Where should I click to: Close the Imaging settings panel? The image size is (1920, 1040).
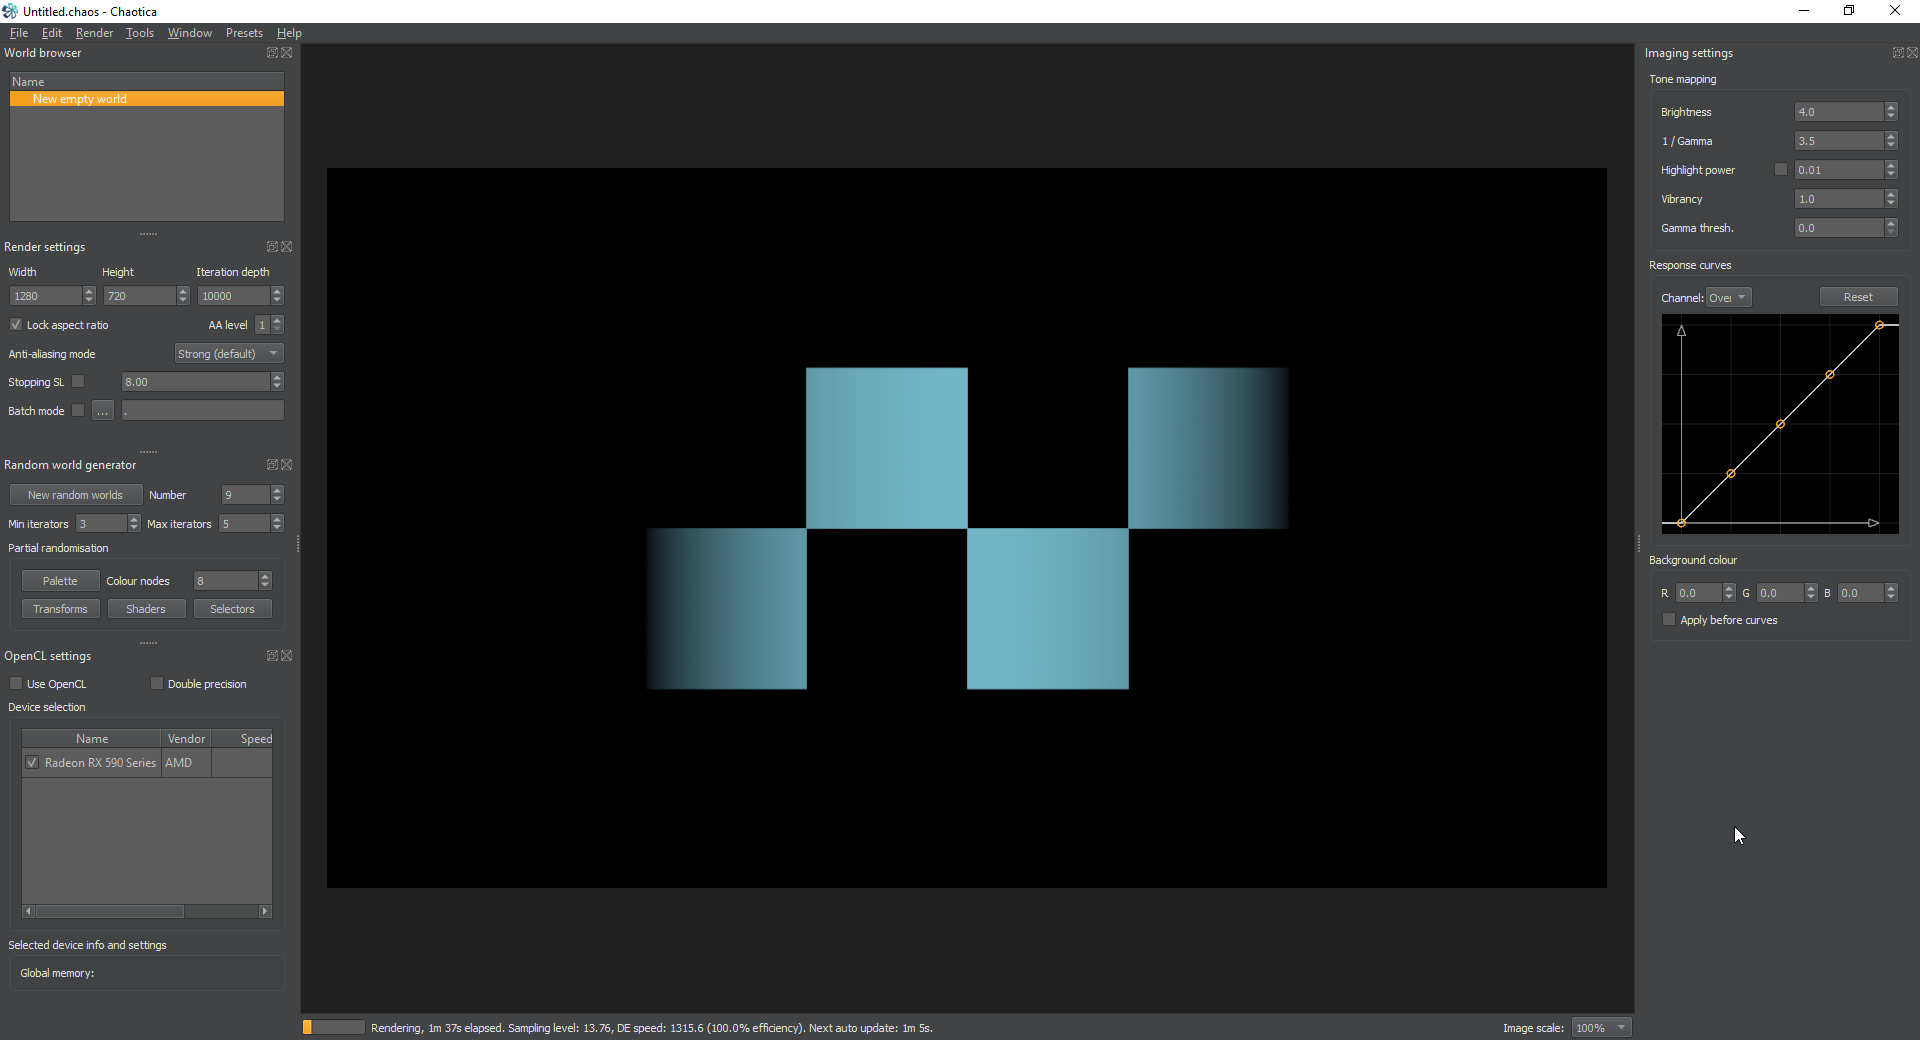(x=1913, y=53)
